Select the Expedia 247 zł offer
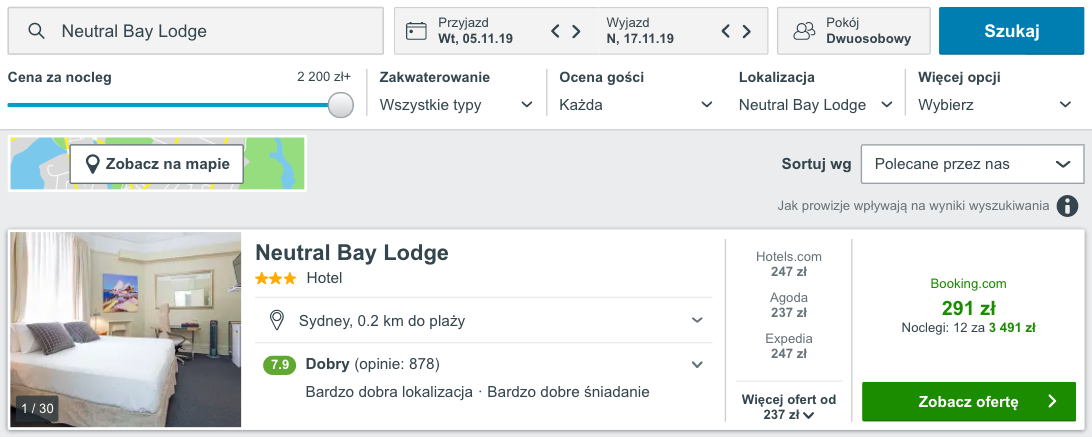The height and width of the screenshot is (437, 1092). click(x=788, y=346)
